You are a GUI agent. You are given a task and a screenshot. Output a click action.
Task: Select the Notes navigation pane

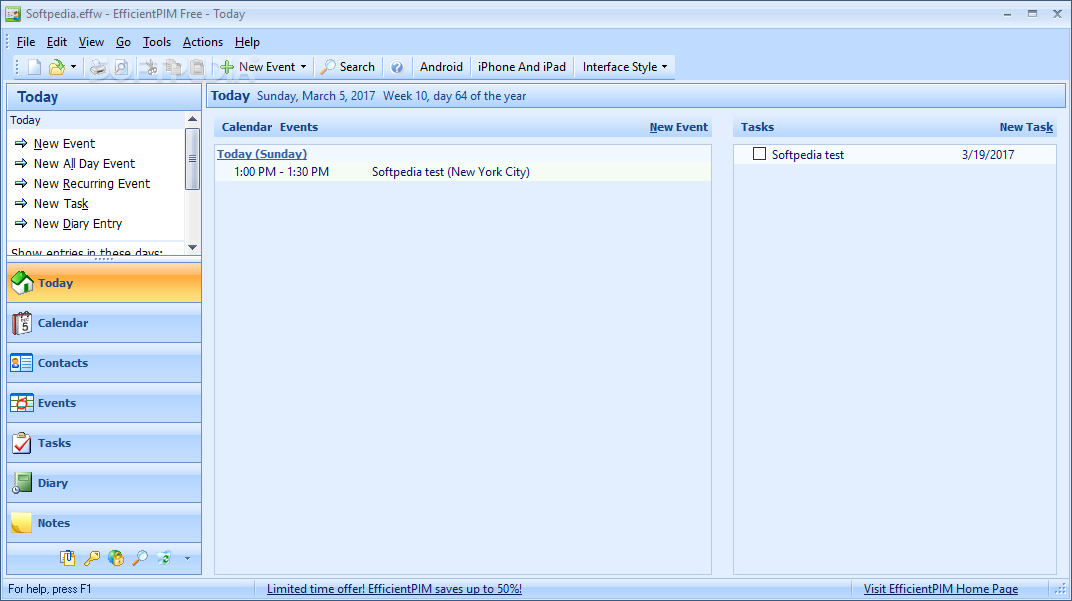pyautogui.click(x=104, y=523)
